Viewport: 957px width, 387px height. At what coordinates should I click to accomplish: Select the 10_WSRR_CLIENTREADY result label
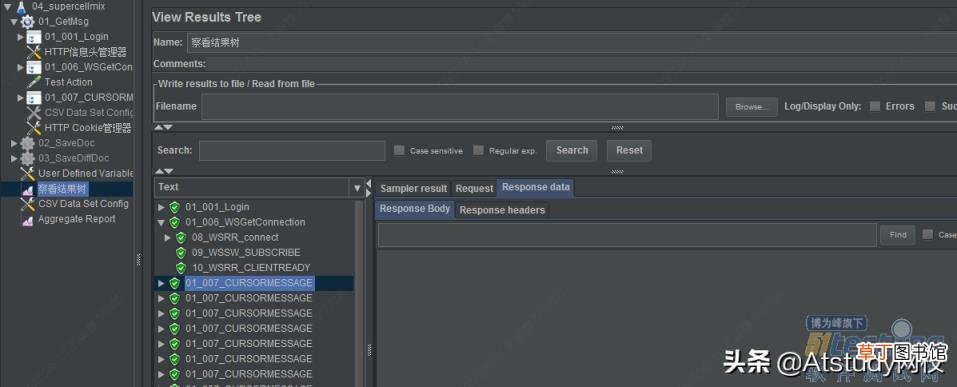(x=251, y=267)
